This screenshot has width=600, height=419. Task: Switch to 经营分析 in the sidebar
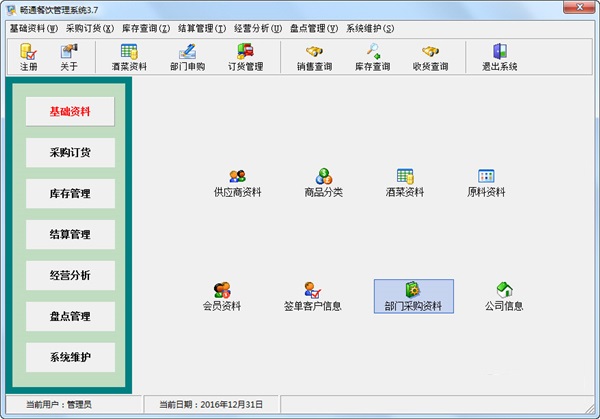click(70, 276)
